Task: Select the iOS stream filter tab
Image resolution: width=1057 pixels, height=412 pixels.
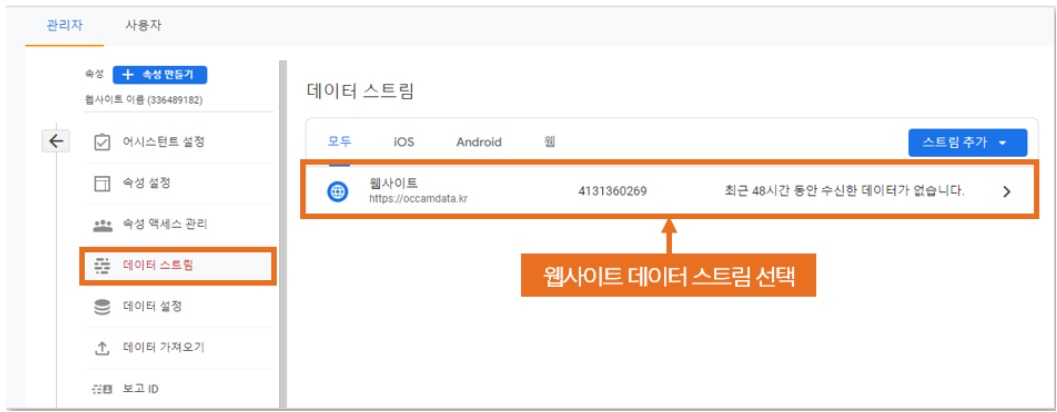Action: (x=404, y=142)
